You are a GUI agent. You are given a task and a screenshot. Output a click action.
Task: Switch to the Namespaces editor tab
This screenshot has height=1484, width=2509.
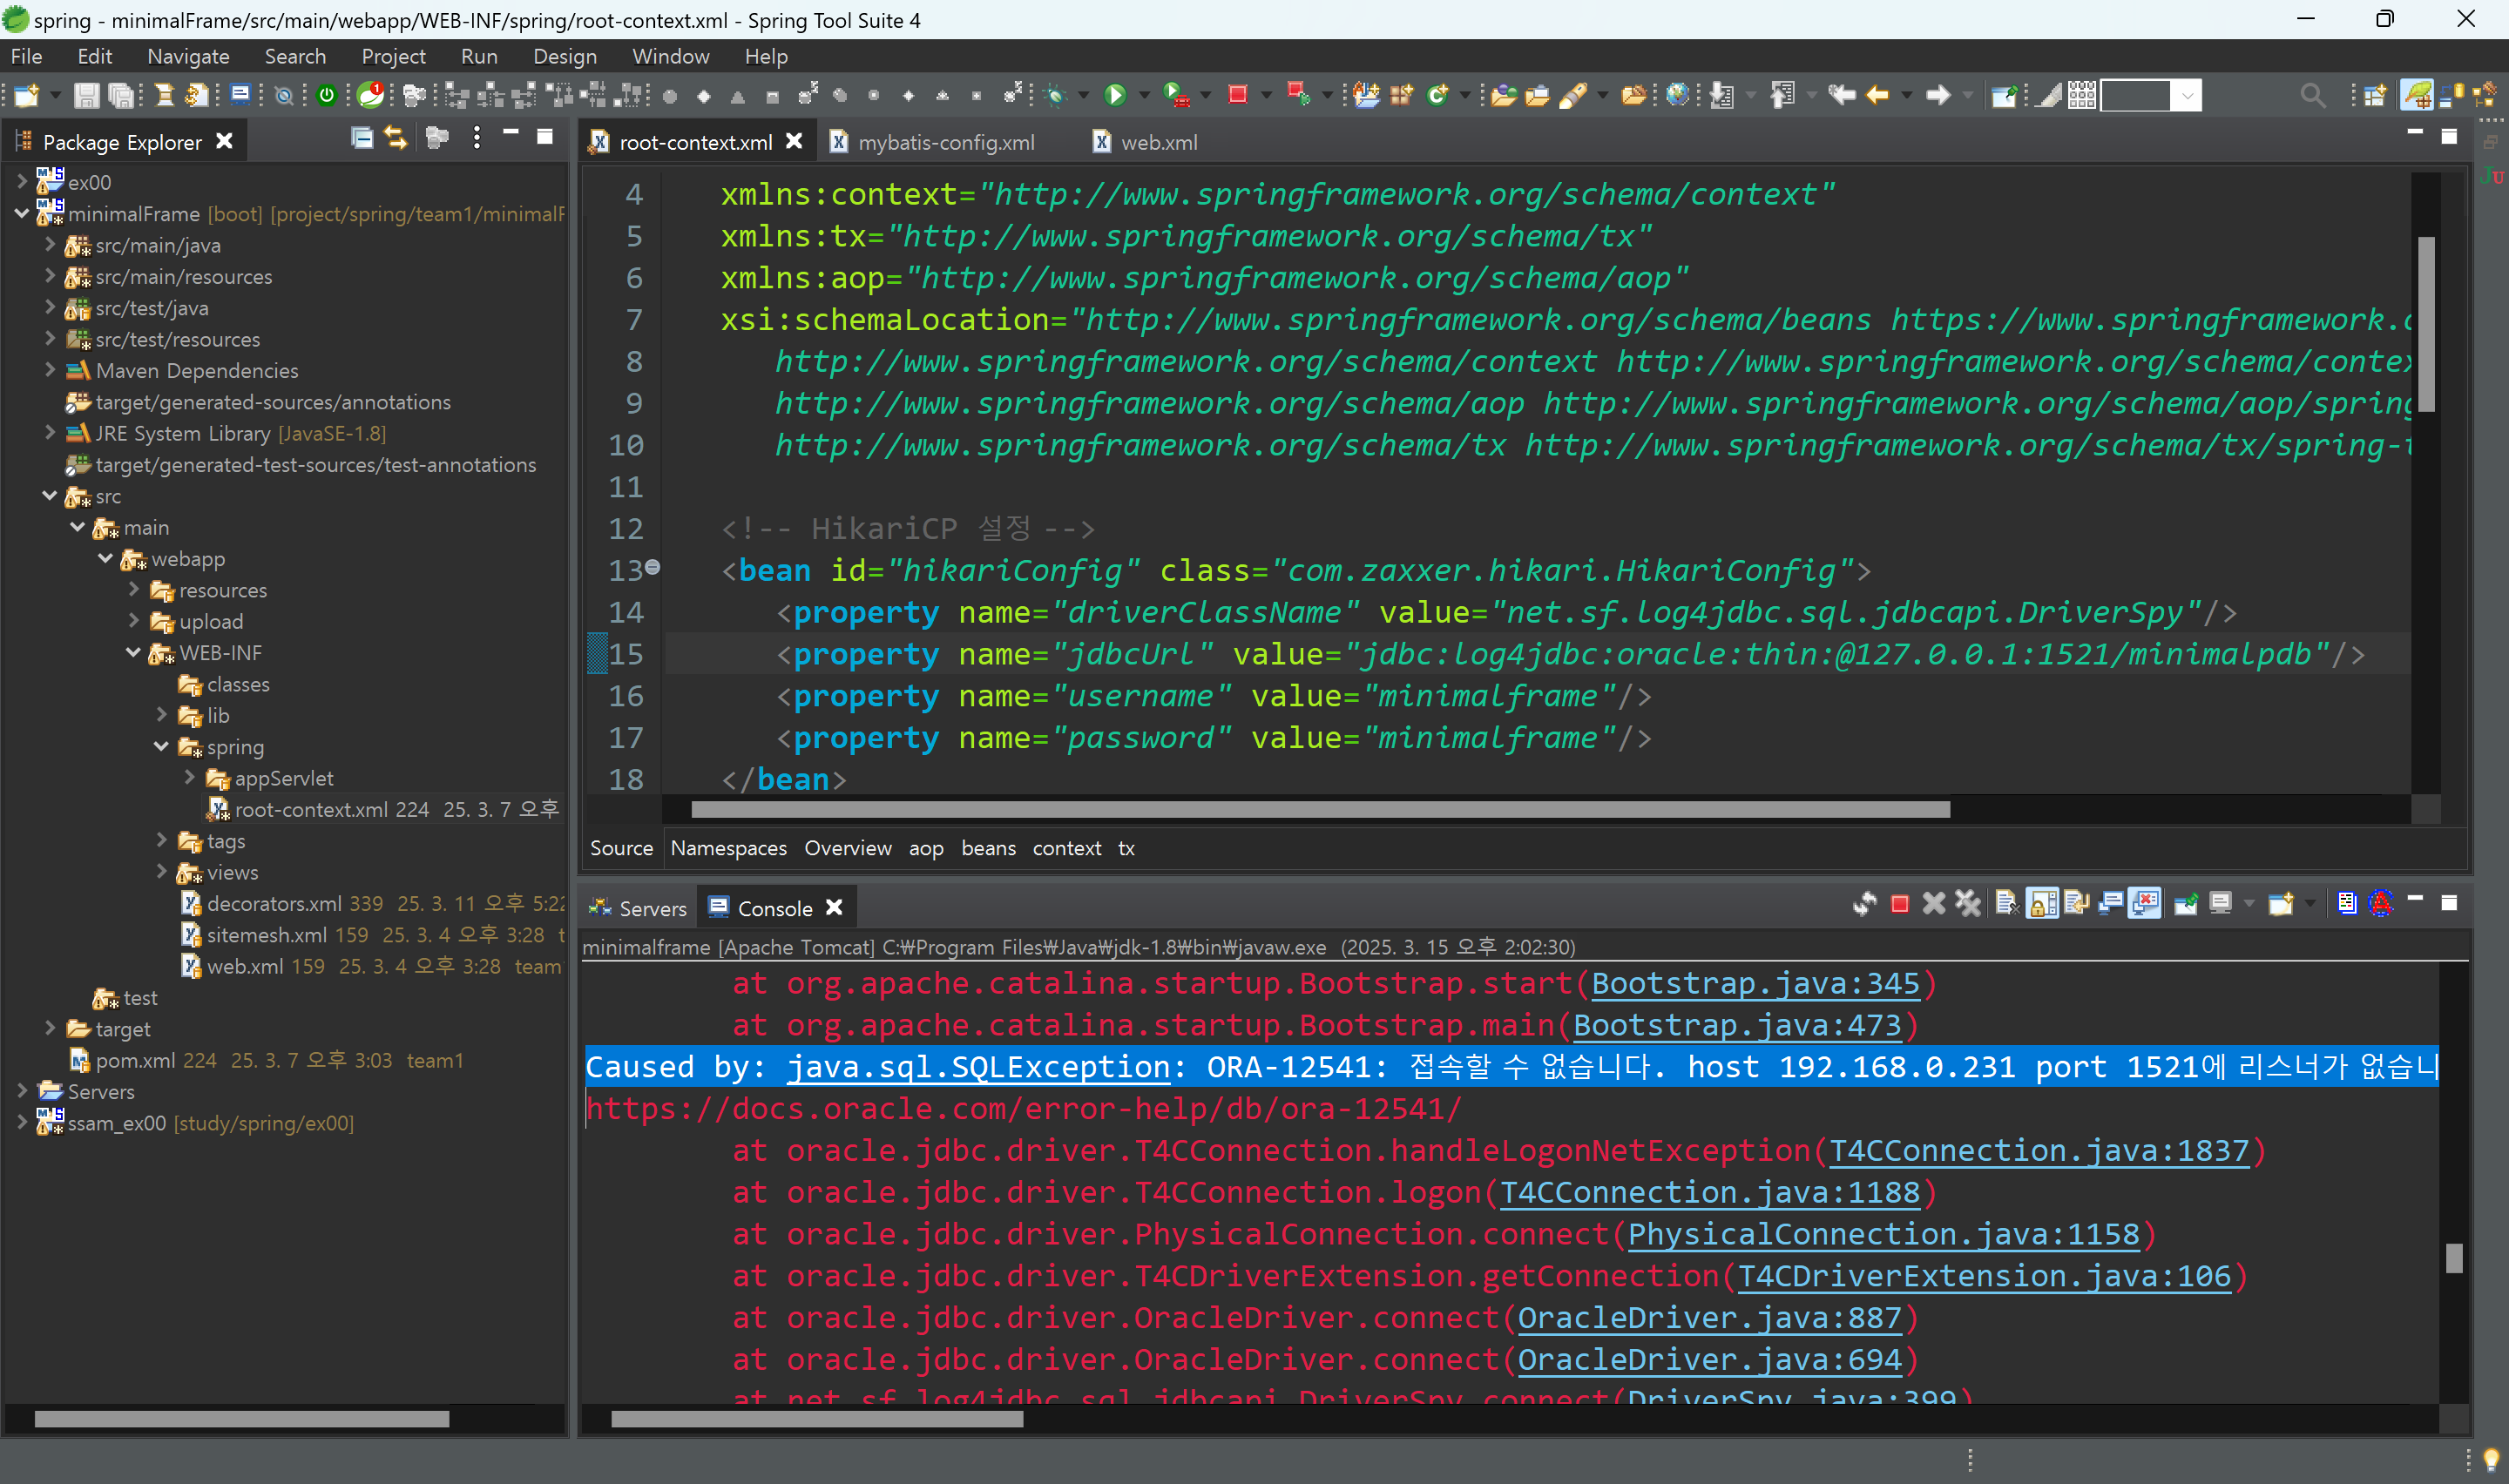728,848
